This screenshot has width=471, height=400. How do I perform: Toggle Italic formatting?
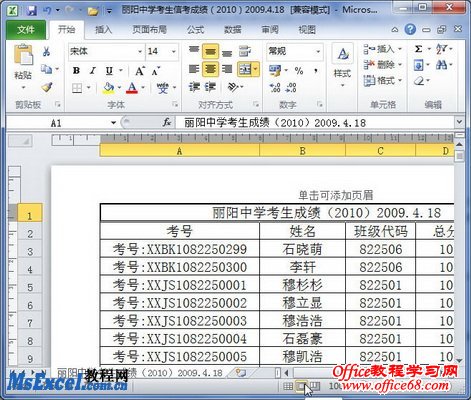[x=93, y=71]
